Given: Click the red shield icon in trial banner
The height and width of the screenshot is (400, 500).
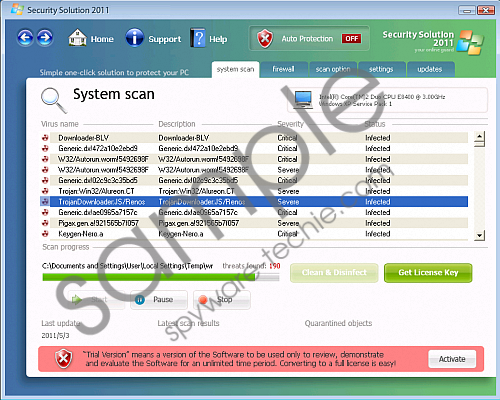Looking at the screenshot, I should [64, 359].
